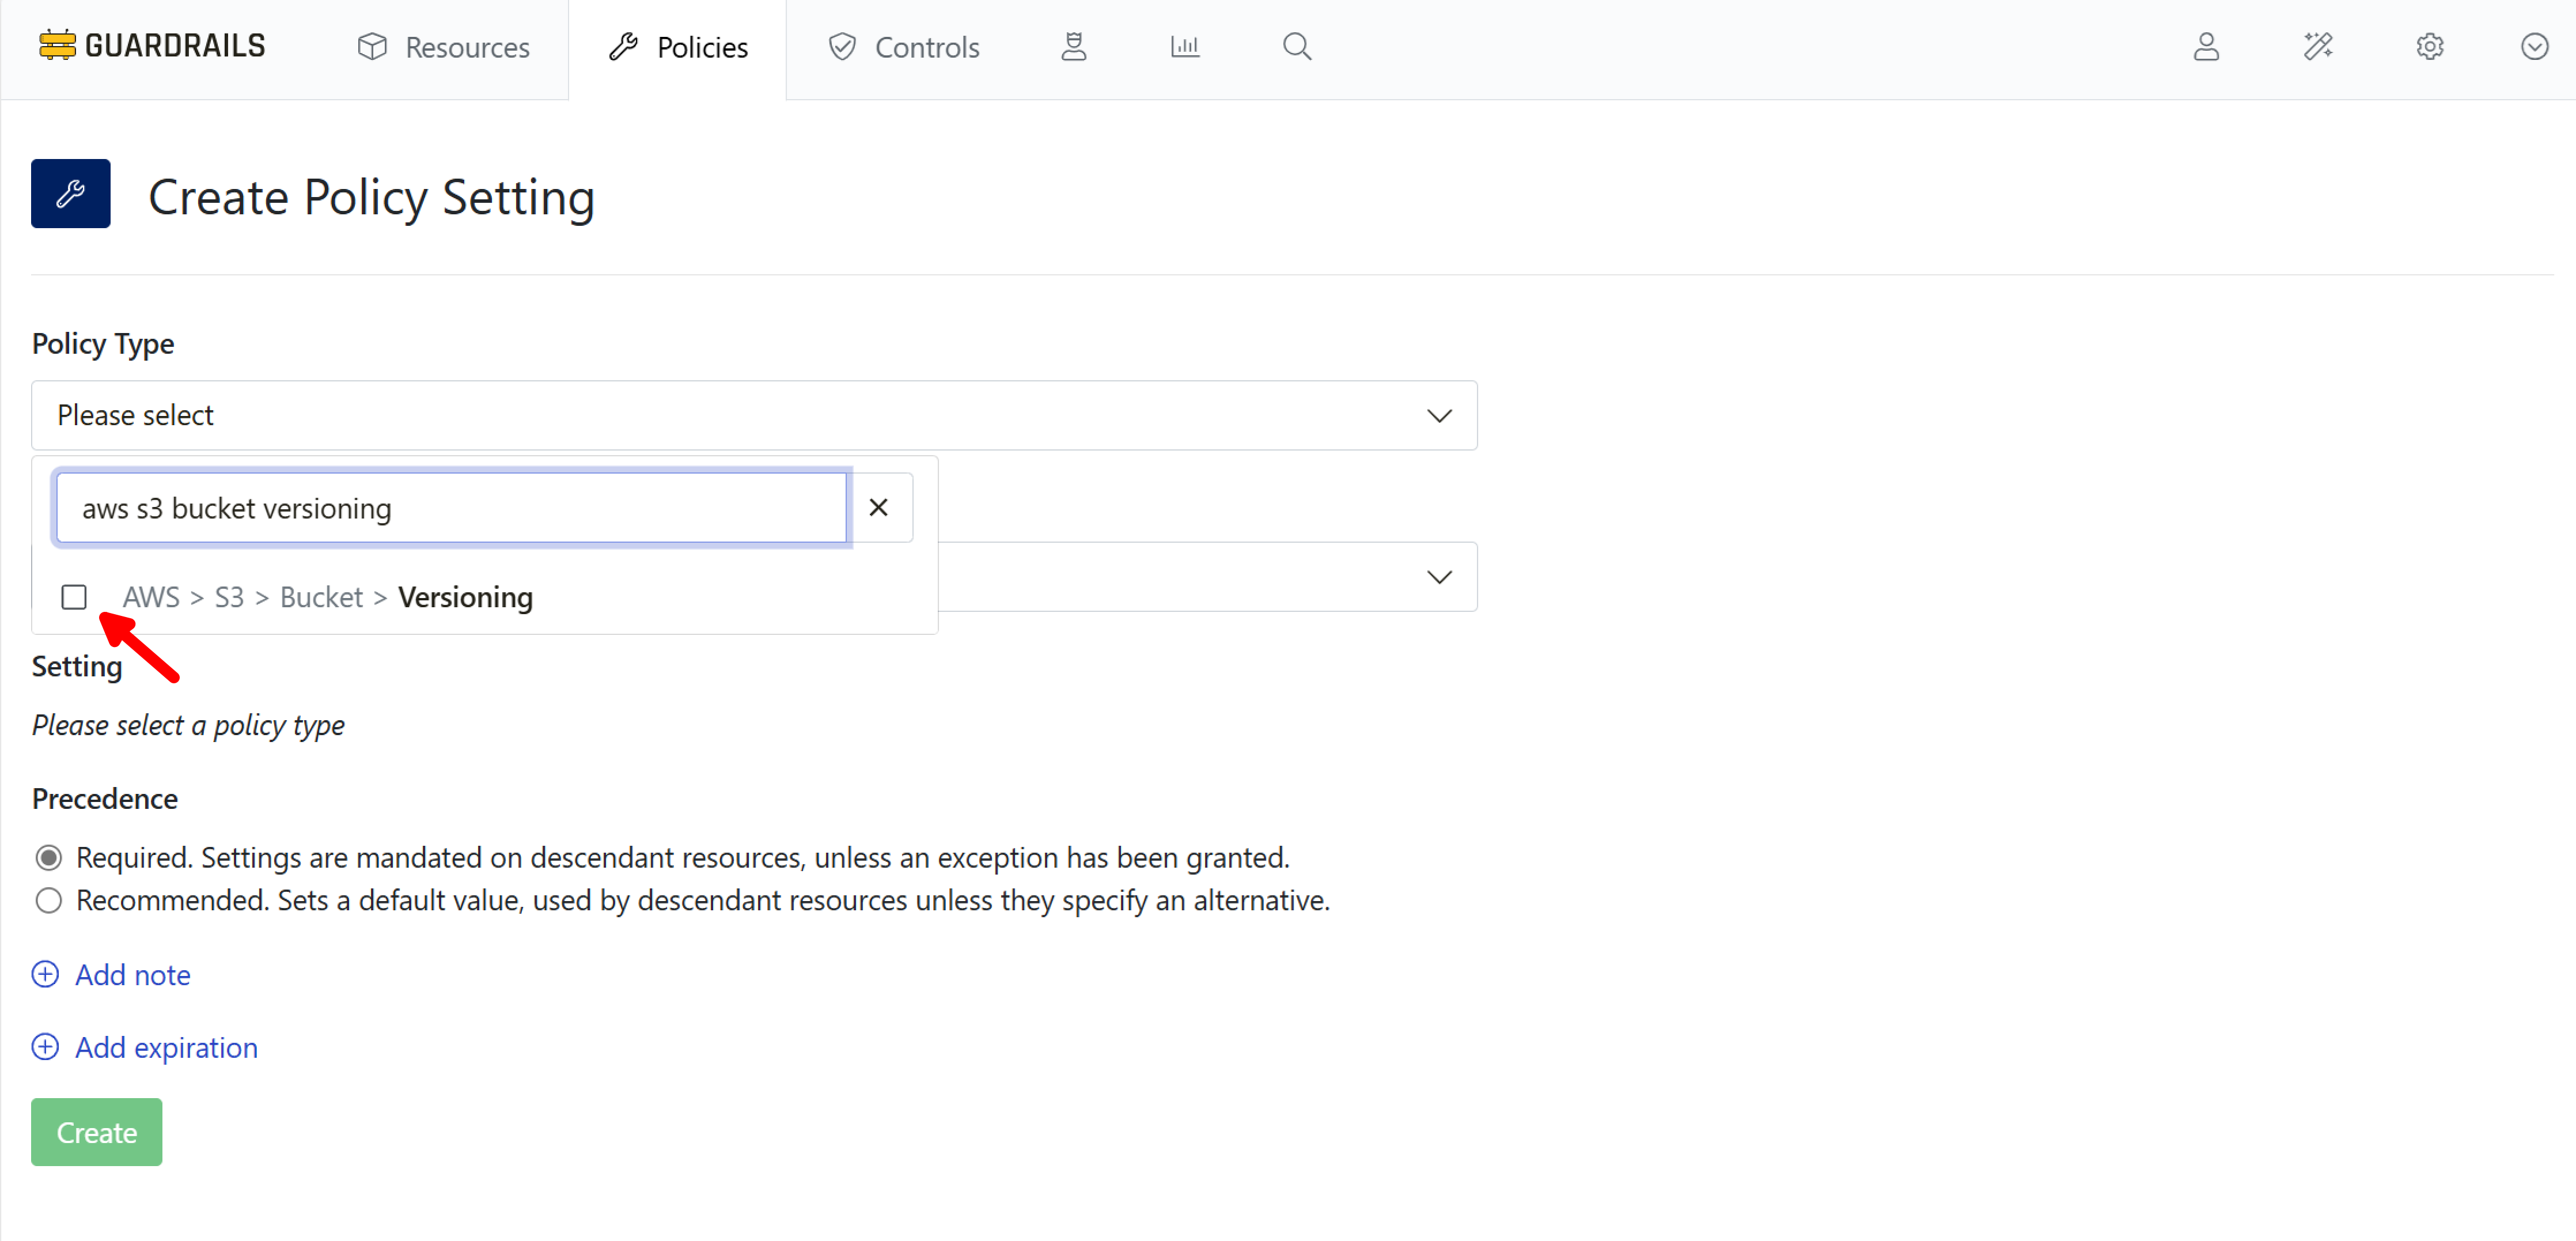Click the Create button
The image size is (2576, 1241).
tap(95, 1131)
